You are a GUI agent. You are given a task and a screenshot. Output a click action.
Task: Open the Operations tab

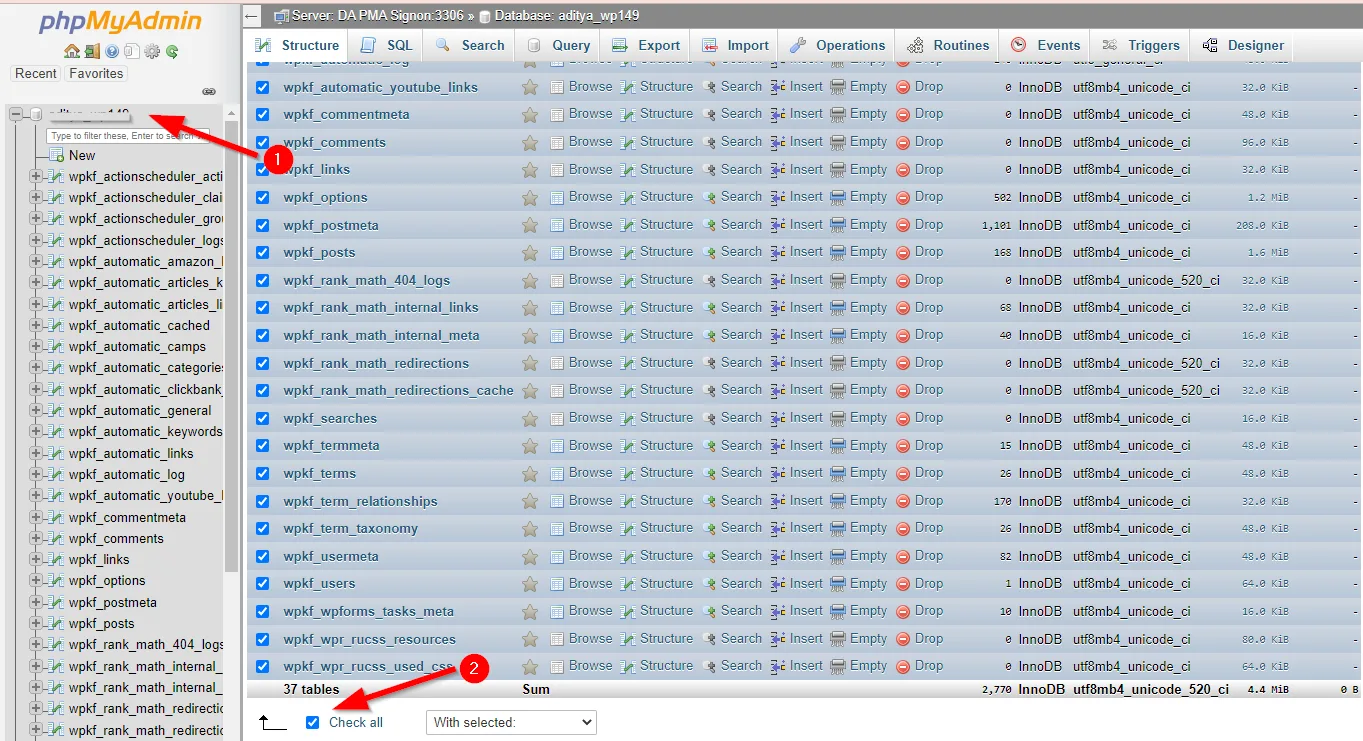[837, 45]
